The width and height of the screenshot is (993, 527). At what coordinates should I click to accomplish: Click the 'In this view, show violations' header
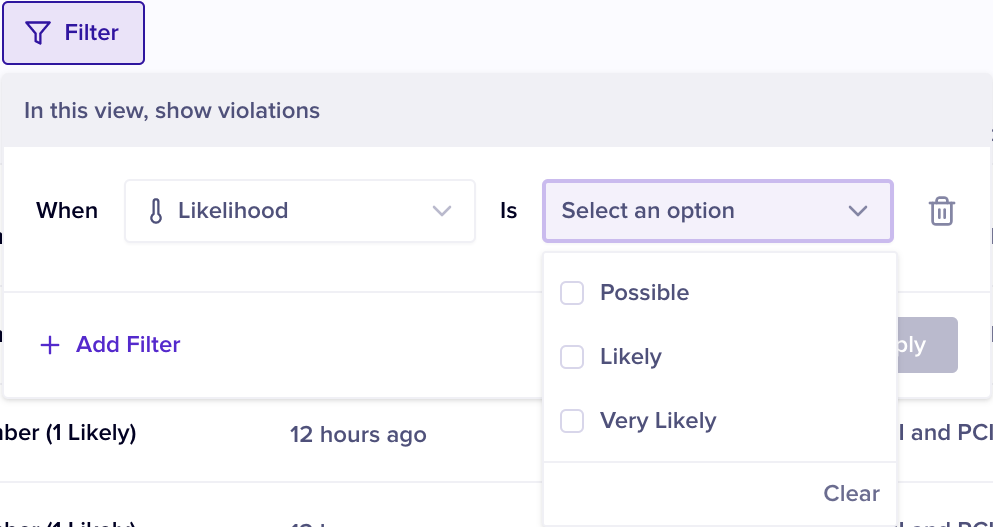(x=172, y=110)
